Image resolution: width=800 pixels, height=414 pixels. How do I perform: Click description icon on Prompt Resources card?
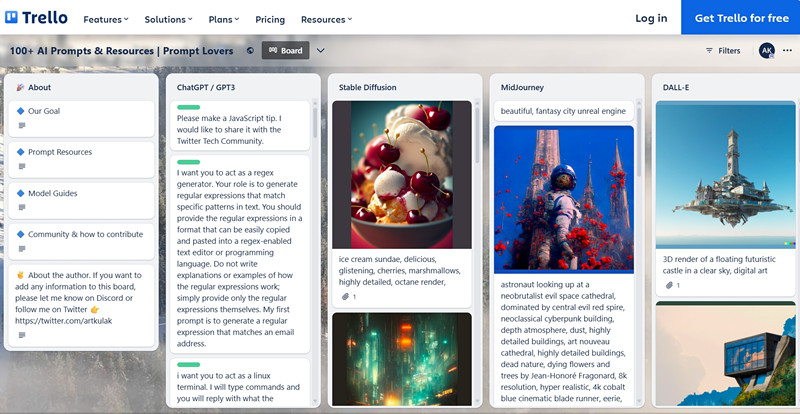[22, 166]
